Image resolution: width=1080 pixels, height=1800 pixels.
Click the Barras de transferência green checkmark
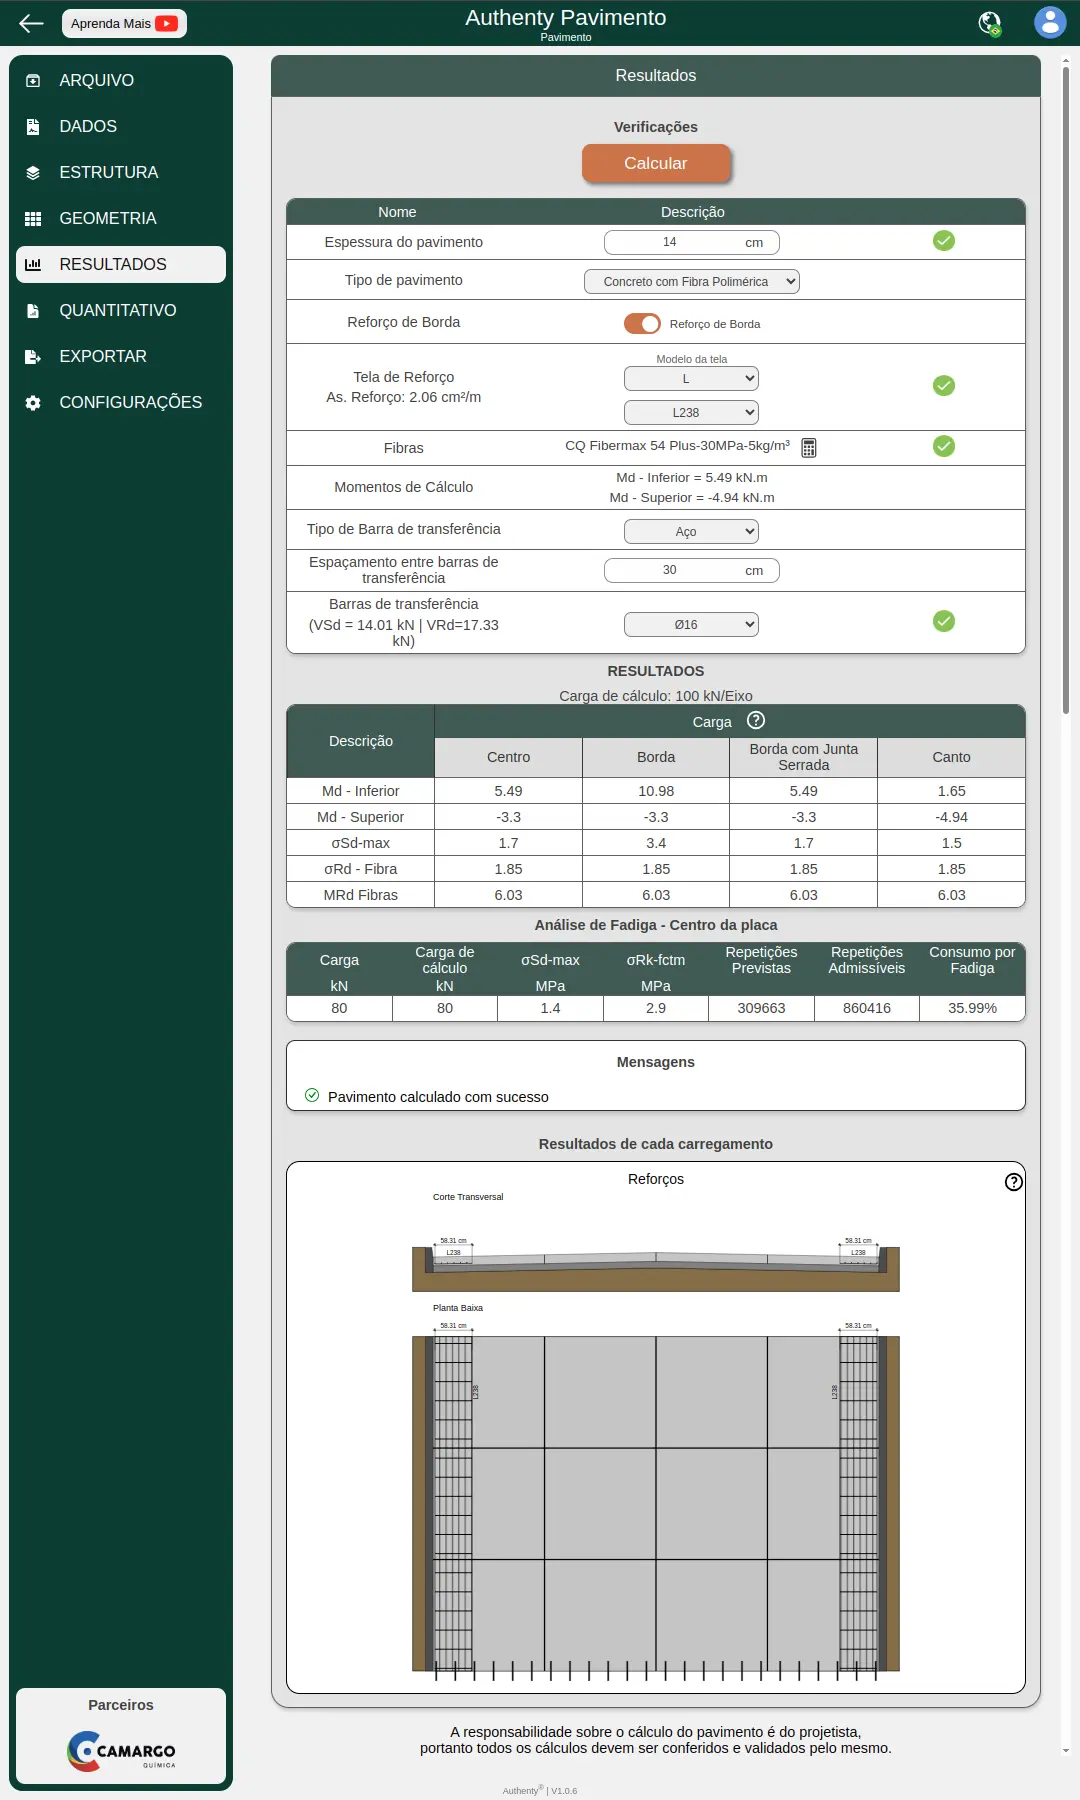[x=944, y=621]
